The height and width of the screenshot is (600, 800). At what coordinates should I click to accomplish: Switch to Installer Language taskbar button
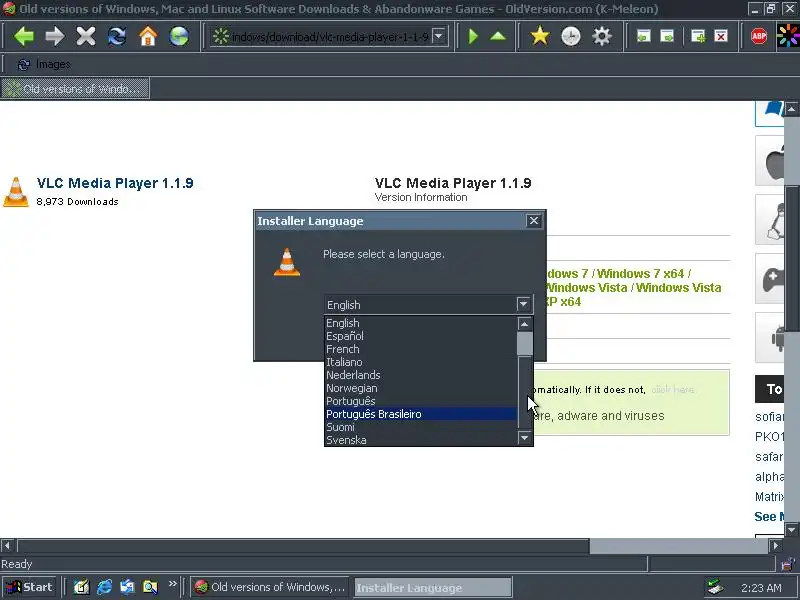[x=433, y=587]
